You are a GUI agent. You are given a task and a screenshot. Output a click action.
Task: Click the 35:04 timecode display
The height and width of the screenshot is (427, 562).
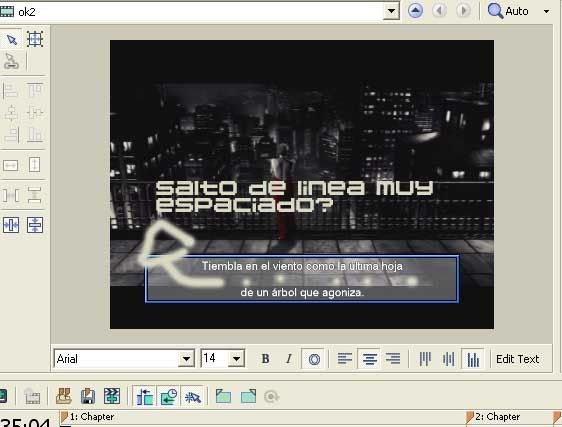click(25, 422)
